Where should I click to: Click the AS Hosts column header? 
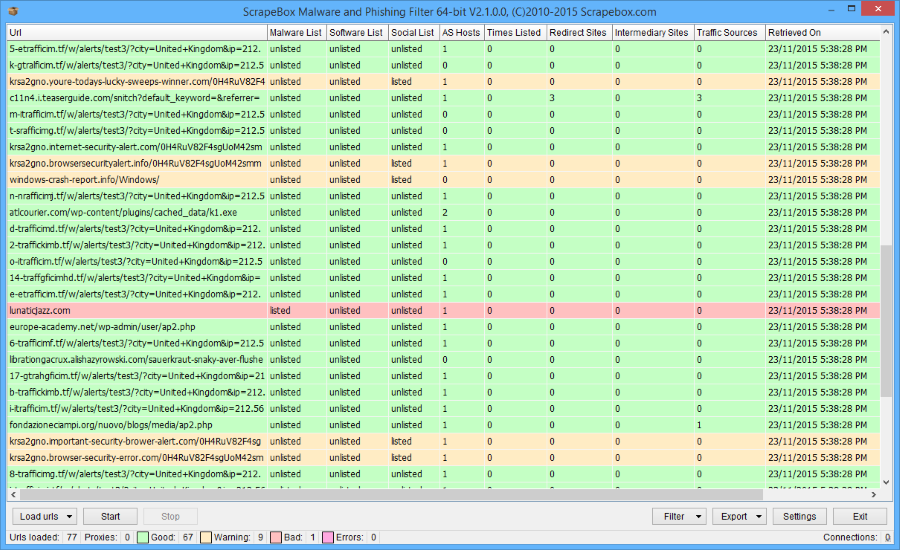[461, 33]
